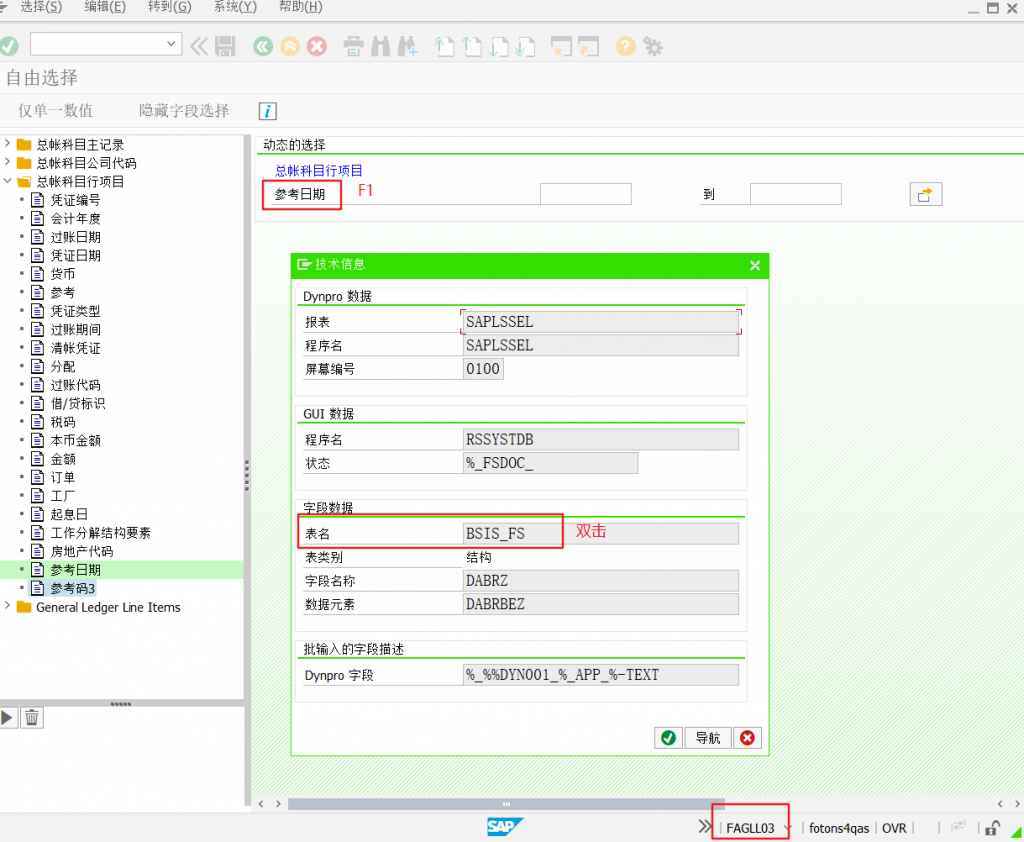Expand the General Ledger Line Items node
The image size is (1024, 842).
(9, 606)
